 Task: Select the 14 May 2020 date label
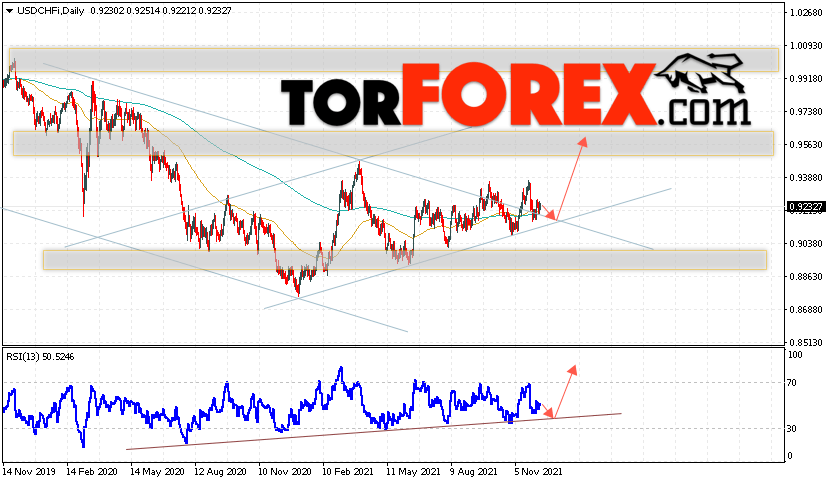pos(157,471)
